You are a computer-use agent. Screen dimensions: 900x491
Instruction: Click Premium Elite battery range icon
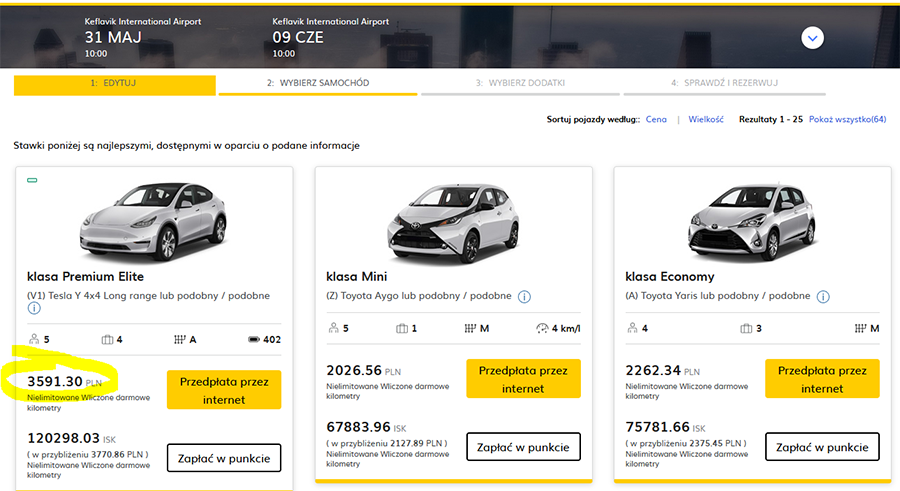(x=254, y=339)
